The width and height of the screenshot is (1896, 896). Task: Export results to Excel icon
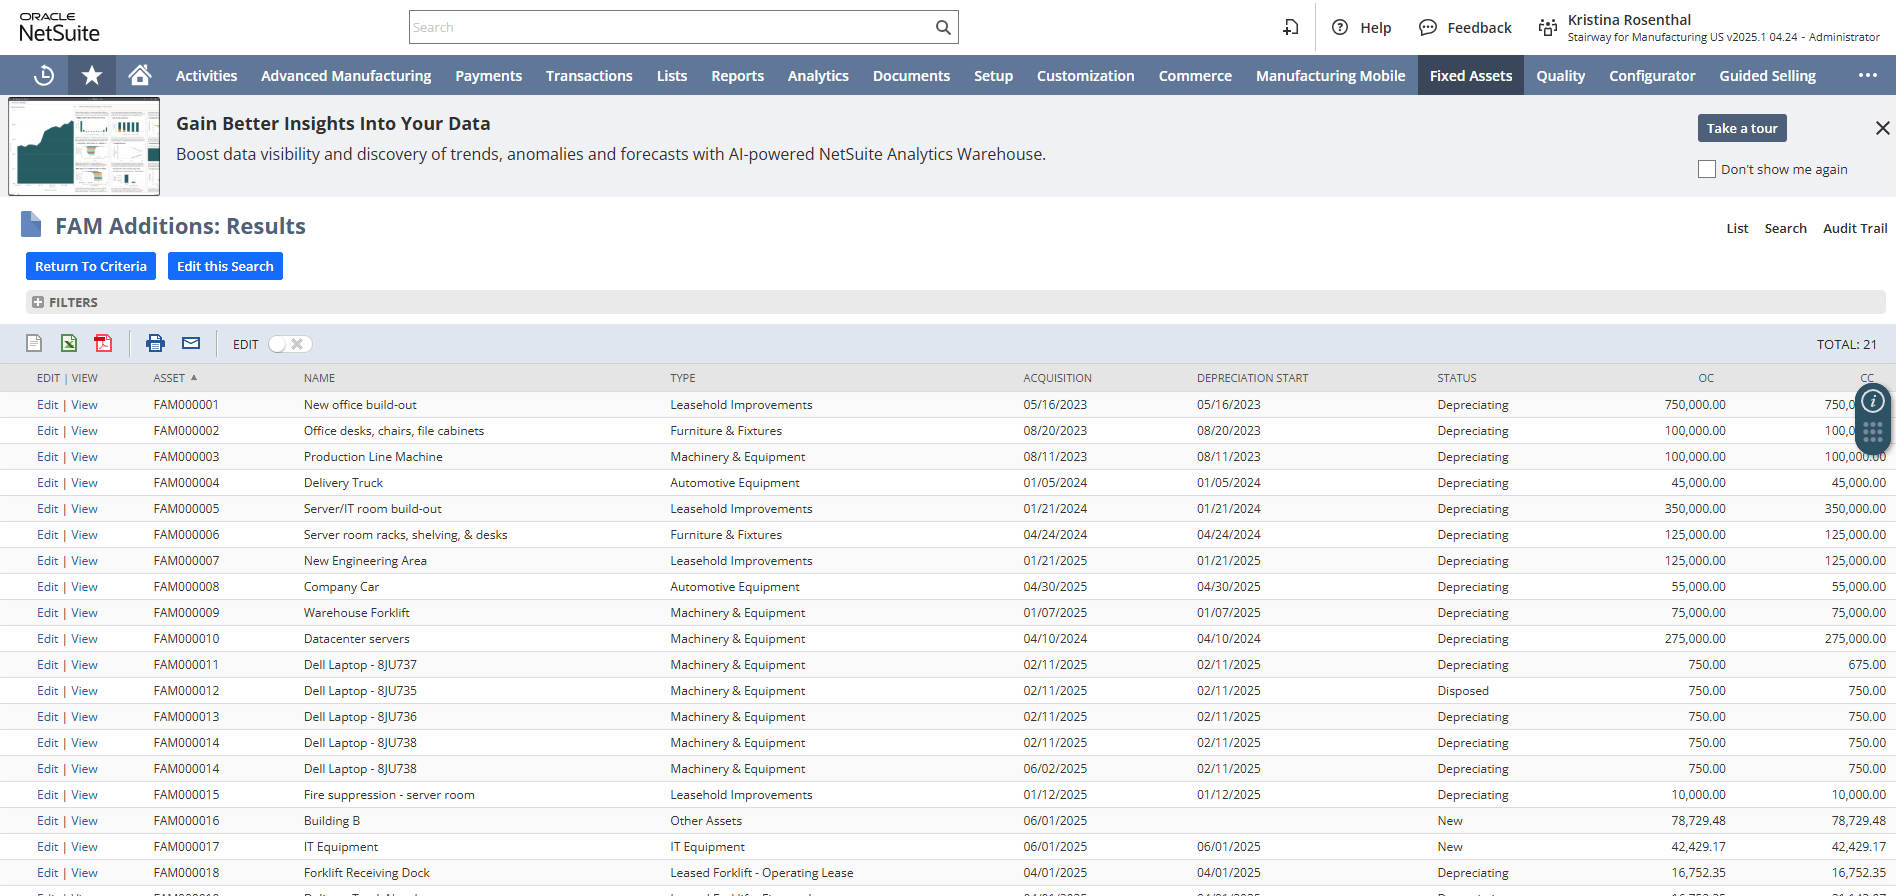[x=69, y=343]
